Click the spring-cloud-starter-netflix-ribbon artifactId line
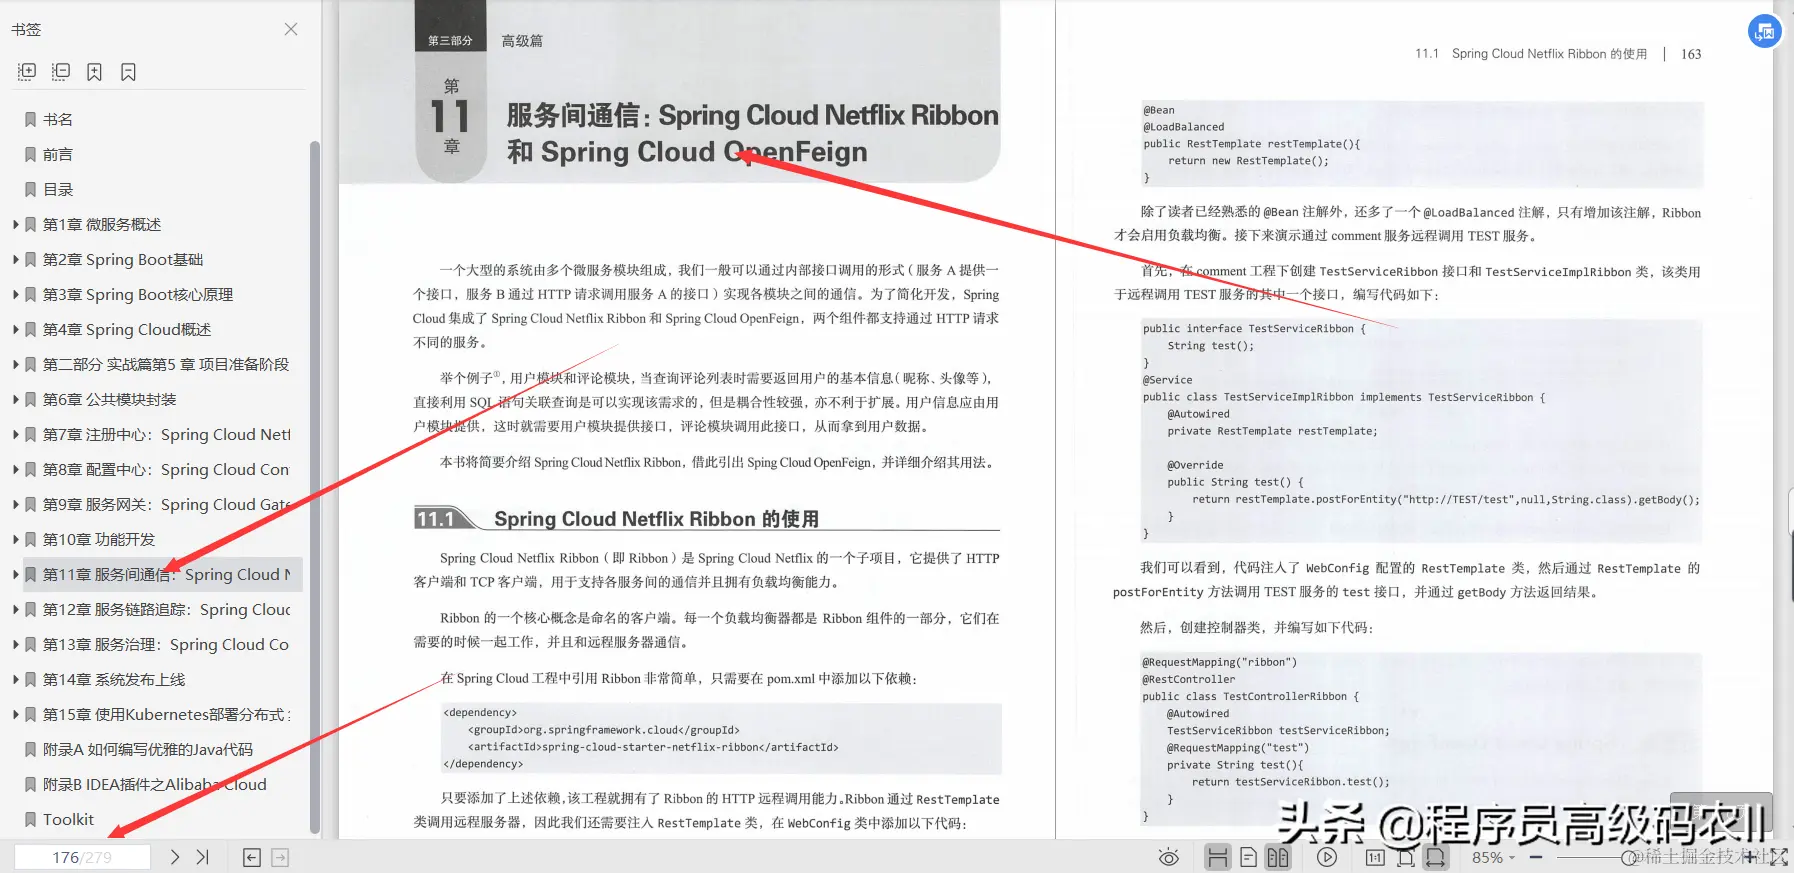Image resolution: width=1794 pixels, height=873 pixels. tap(653, 747)
